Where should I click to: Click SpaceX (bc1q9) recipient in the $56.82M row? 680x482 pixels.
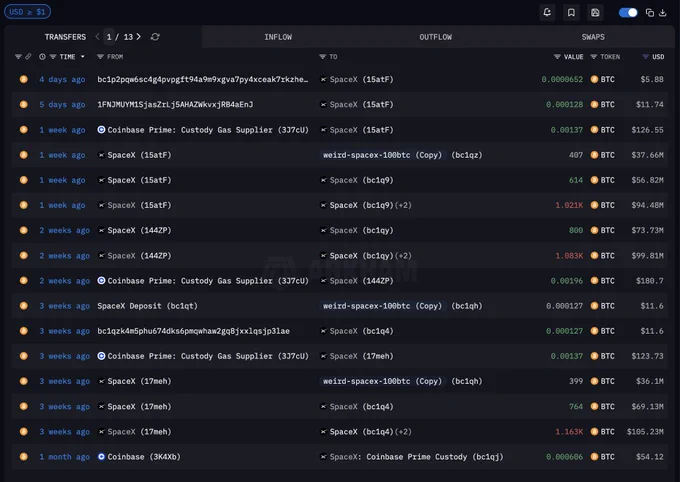(x=357, y=180)
